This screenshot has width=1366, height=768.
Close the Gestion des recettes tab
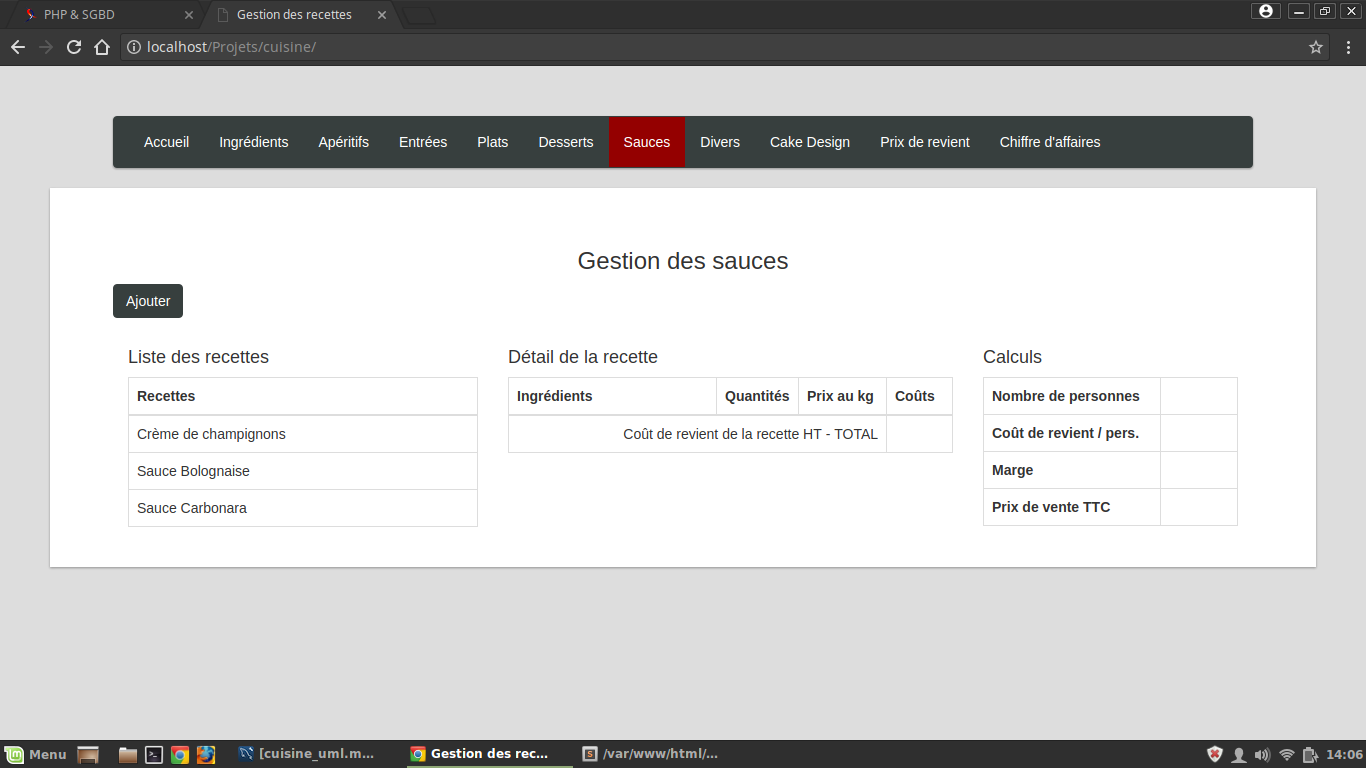(382, 15)
